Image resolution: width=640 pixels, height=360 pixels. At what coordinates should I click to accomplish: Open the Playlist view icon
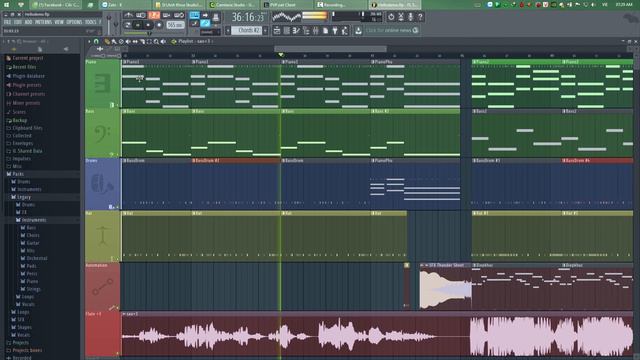[277, 30]
